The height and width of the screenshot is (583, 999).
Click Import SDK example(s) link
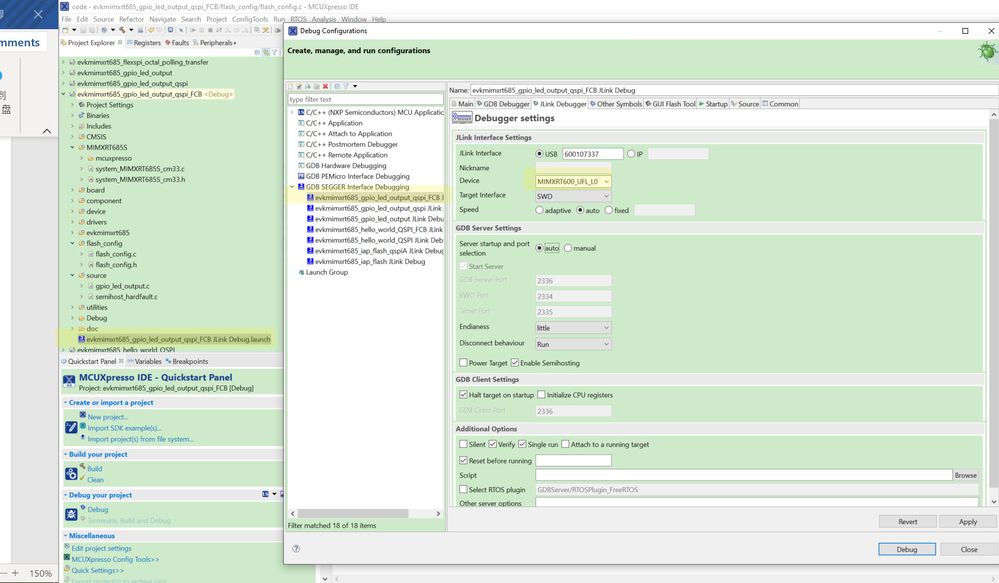pyautogui.click(x=124, y=428)
